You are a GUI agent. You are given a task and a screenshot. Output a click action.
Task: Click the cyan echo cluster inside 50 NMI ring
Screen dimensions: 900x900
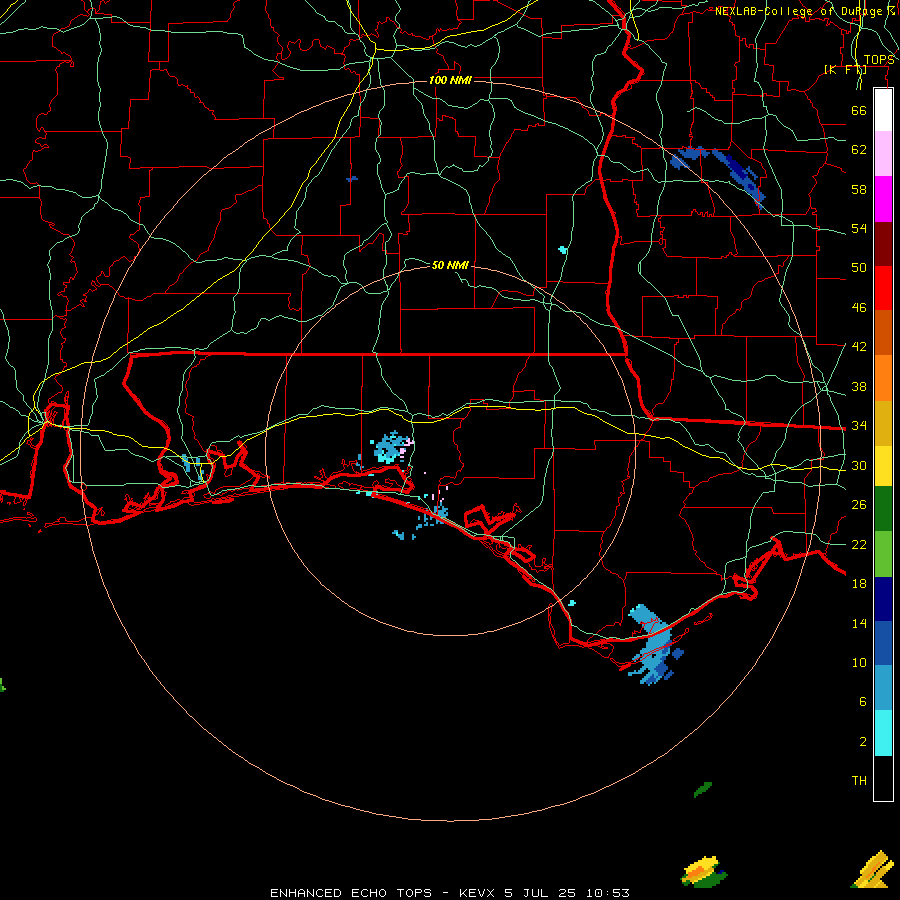click(x=391, y=448)
